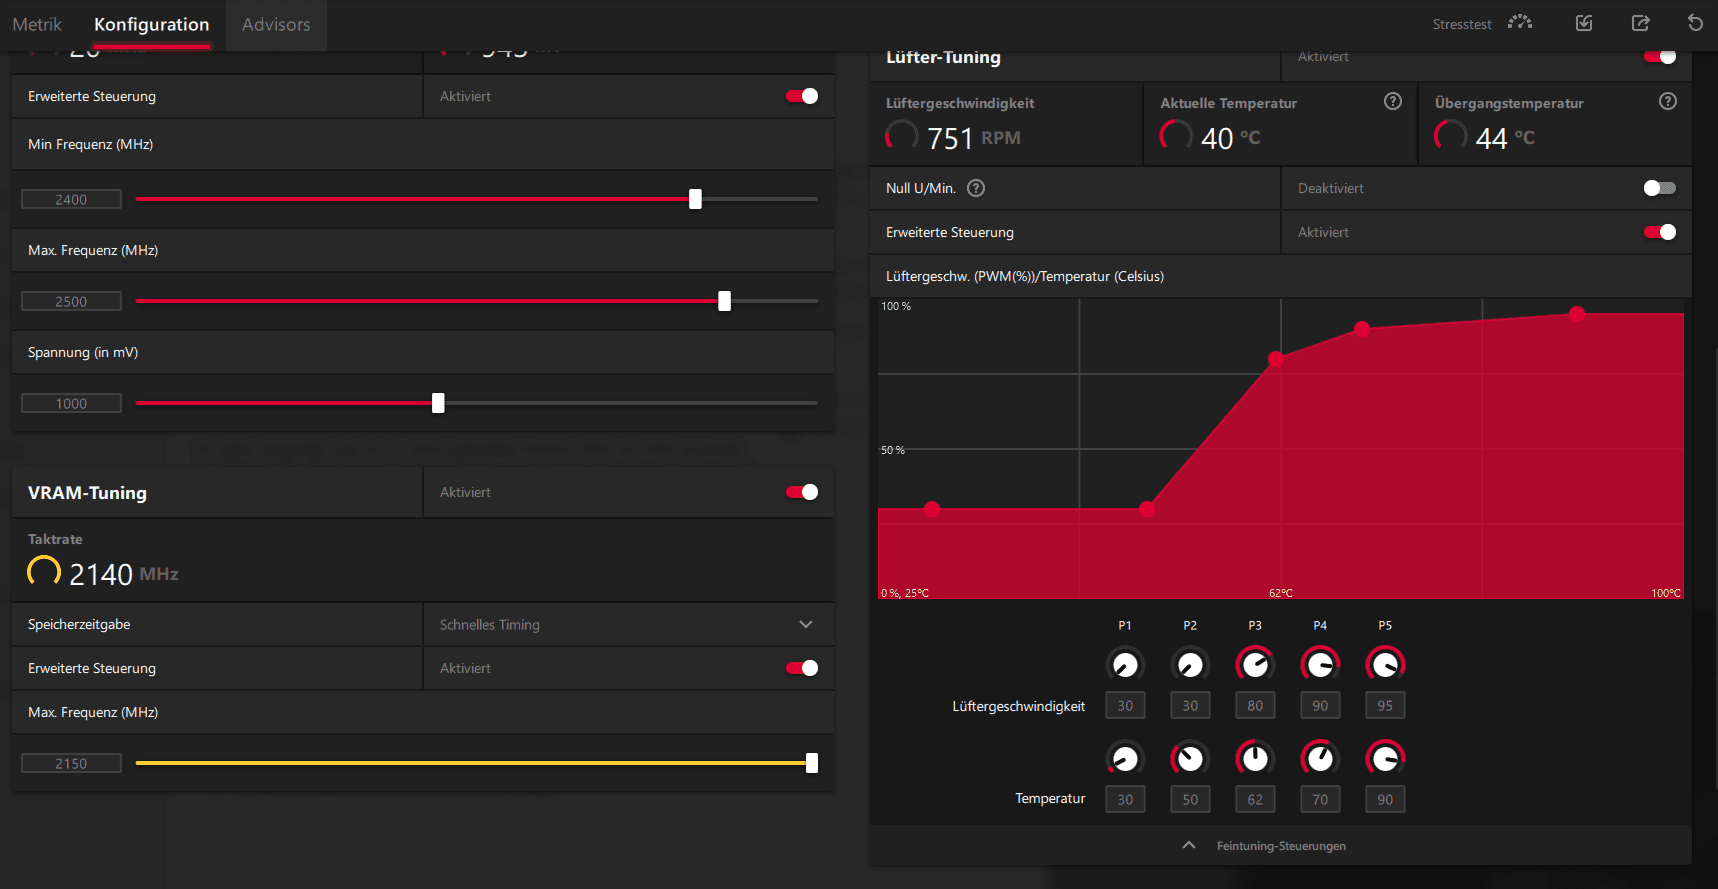
Task: Click the P4 Lüftergeschwindigkeit dial
Action: coord(1320,664)
